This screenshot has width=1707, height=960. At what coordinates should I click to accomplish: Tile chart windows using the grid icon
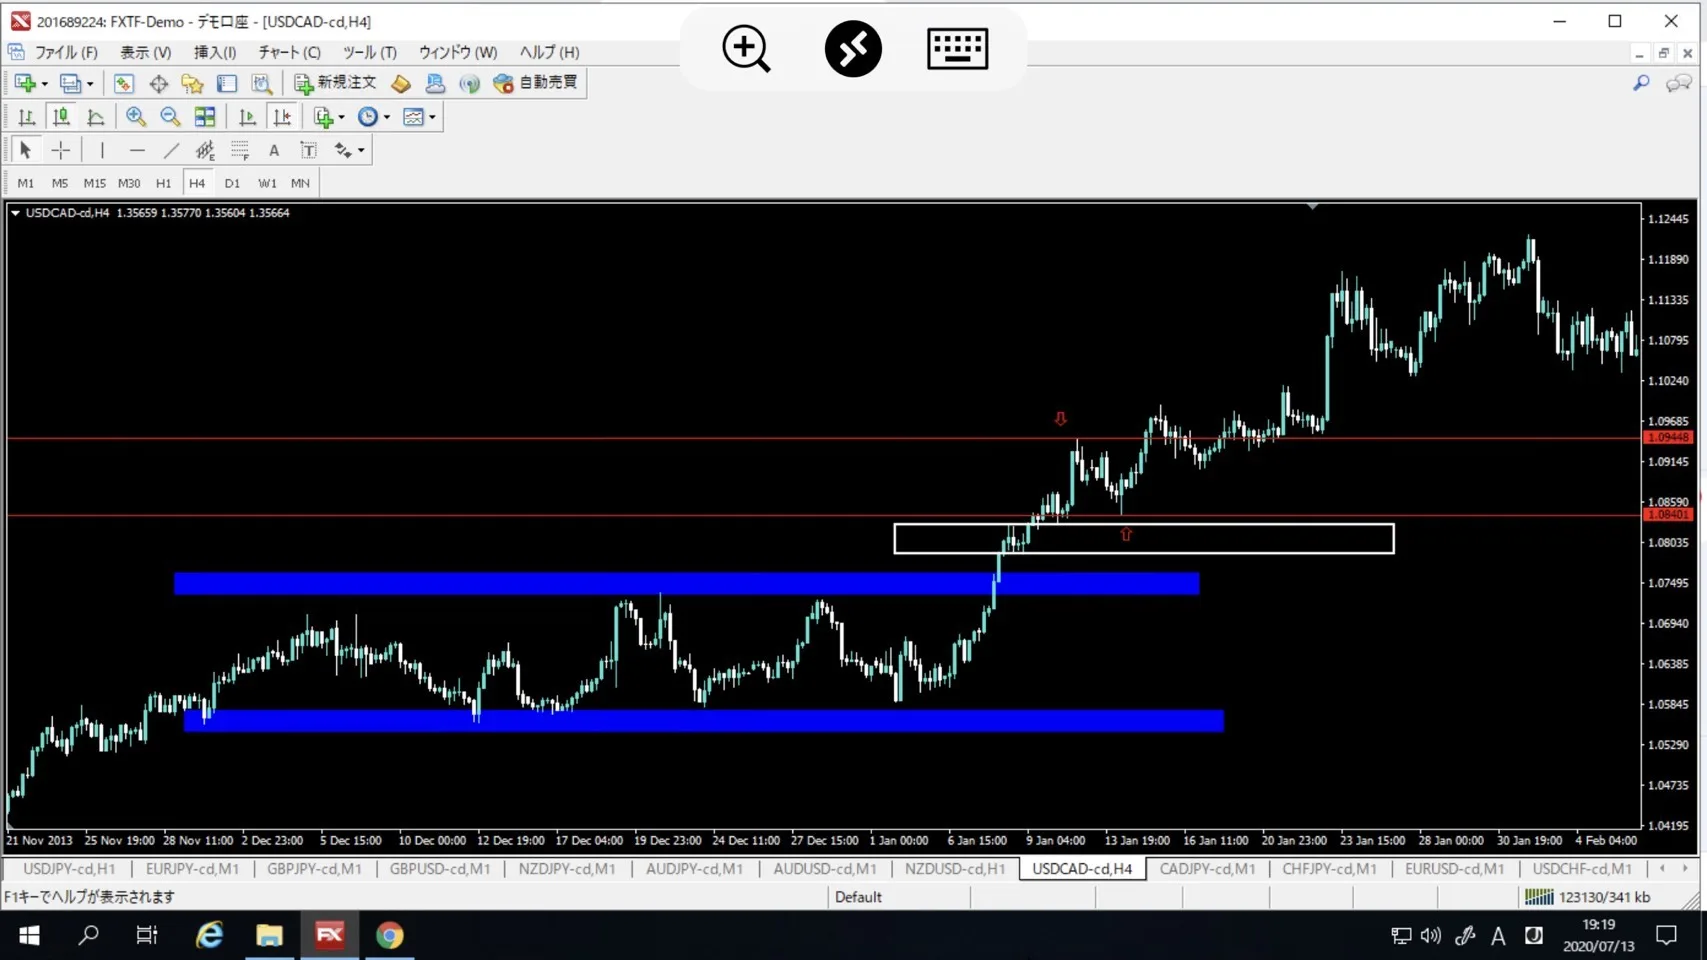(x=205, y=117)
